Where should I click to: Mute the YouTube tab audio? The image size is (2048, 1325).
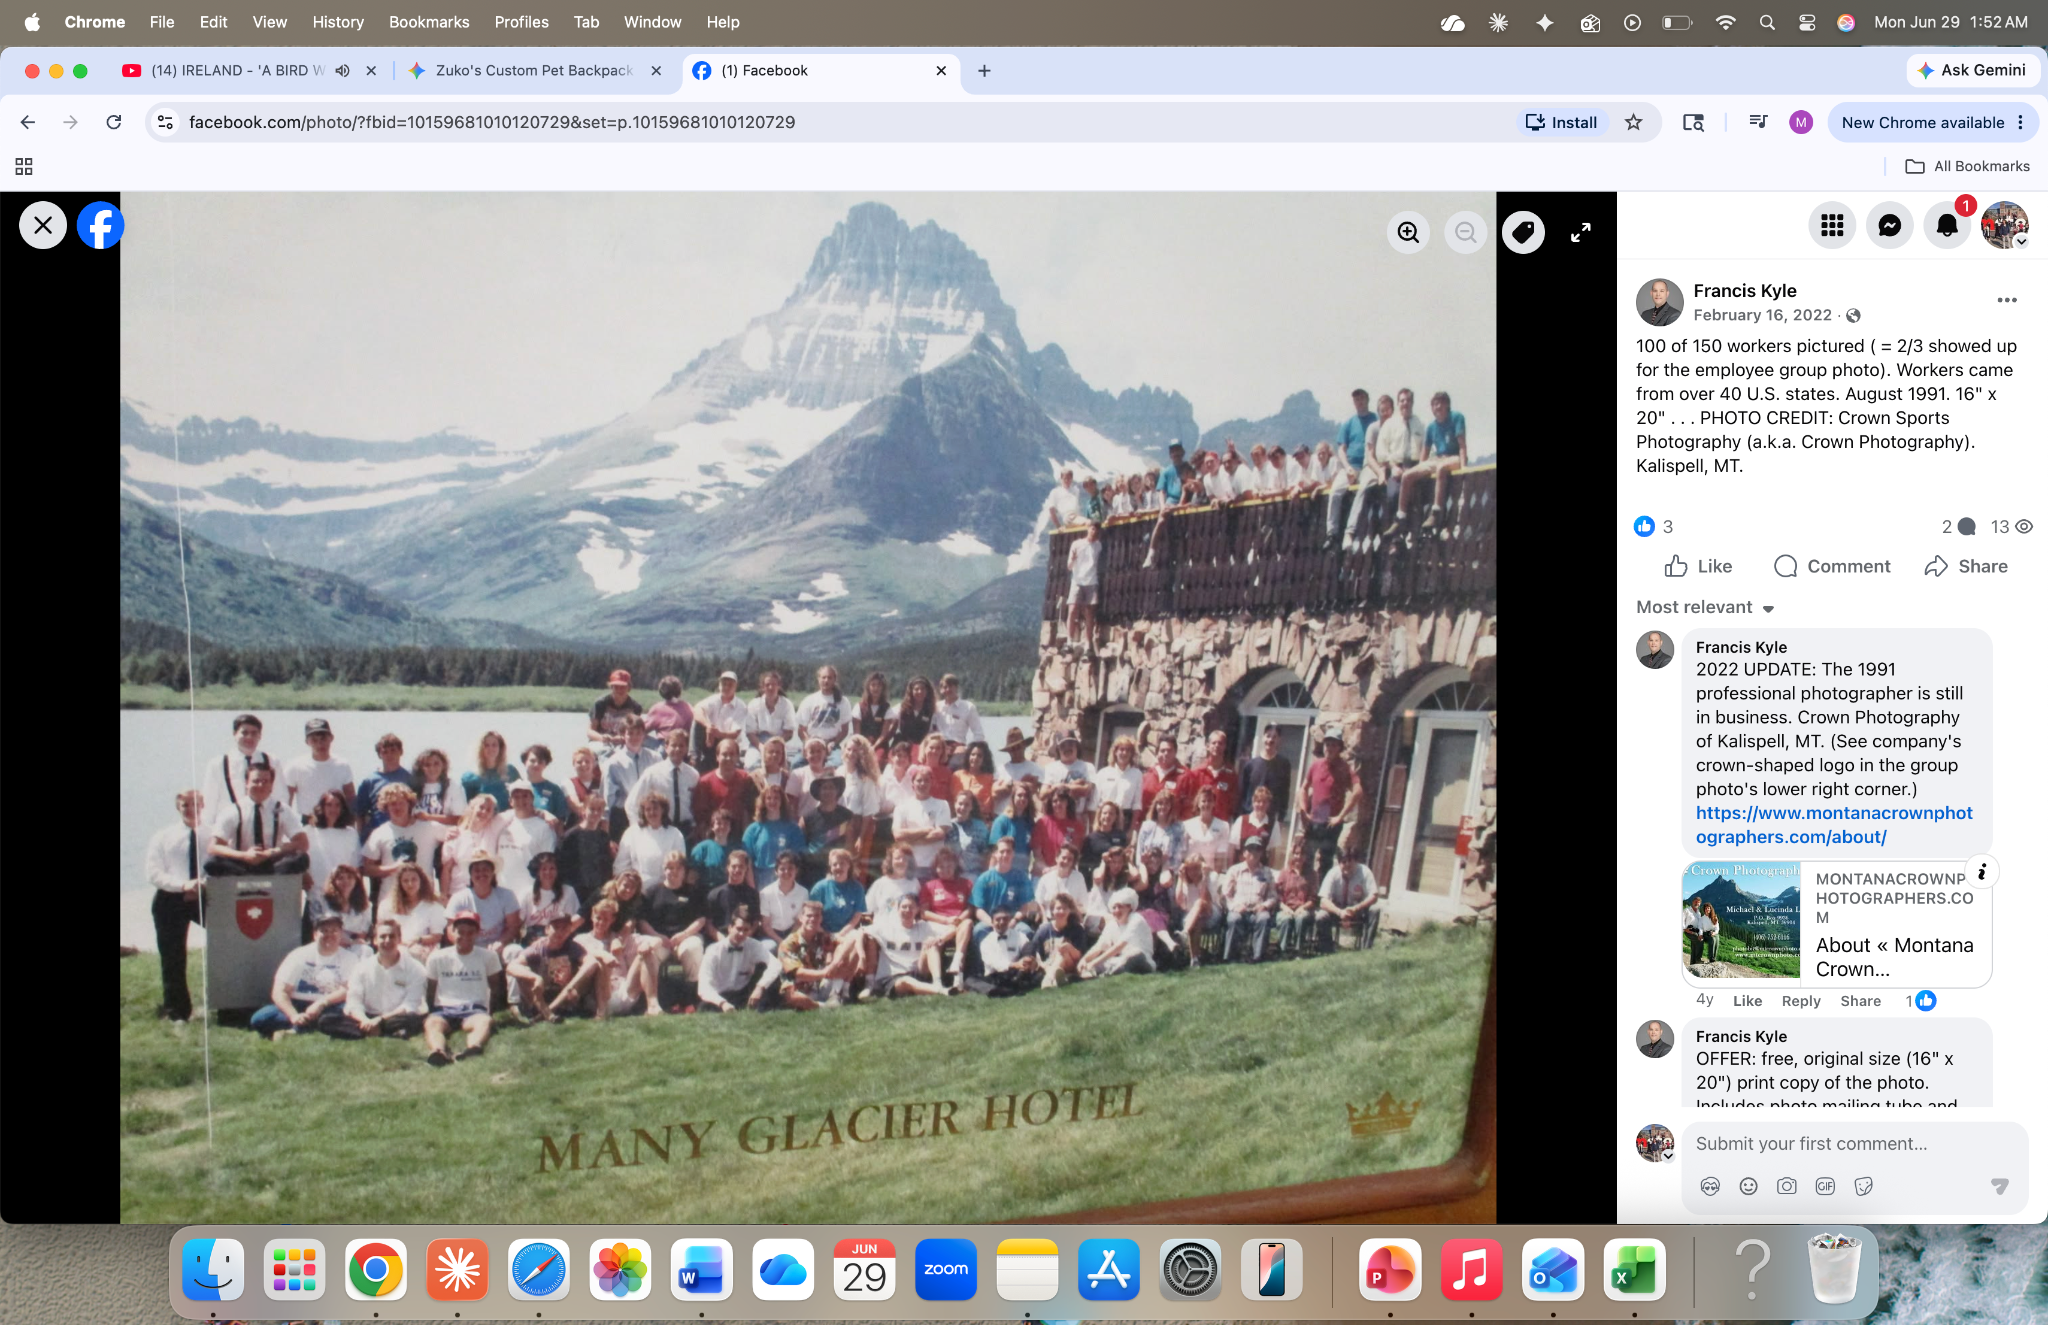343,71
